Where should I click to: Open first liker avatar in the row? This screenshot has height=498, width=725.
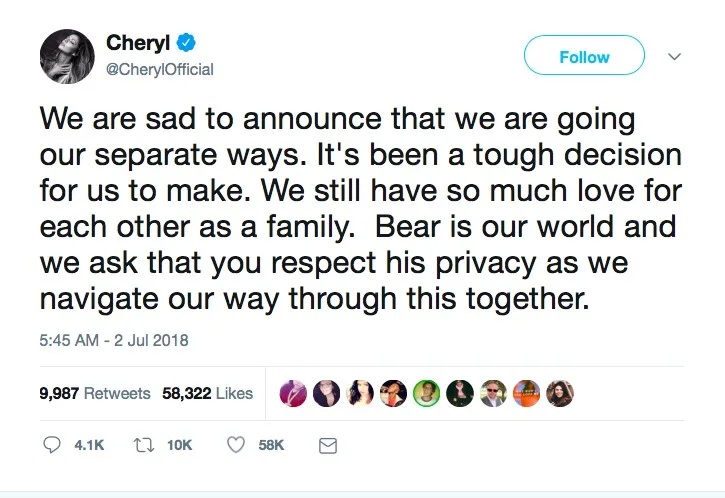click(x=293, y=393)
